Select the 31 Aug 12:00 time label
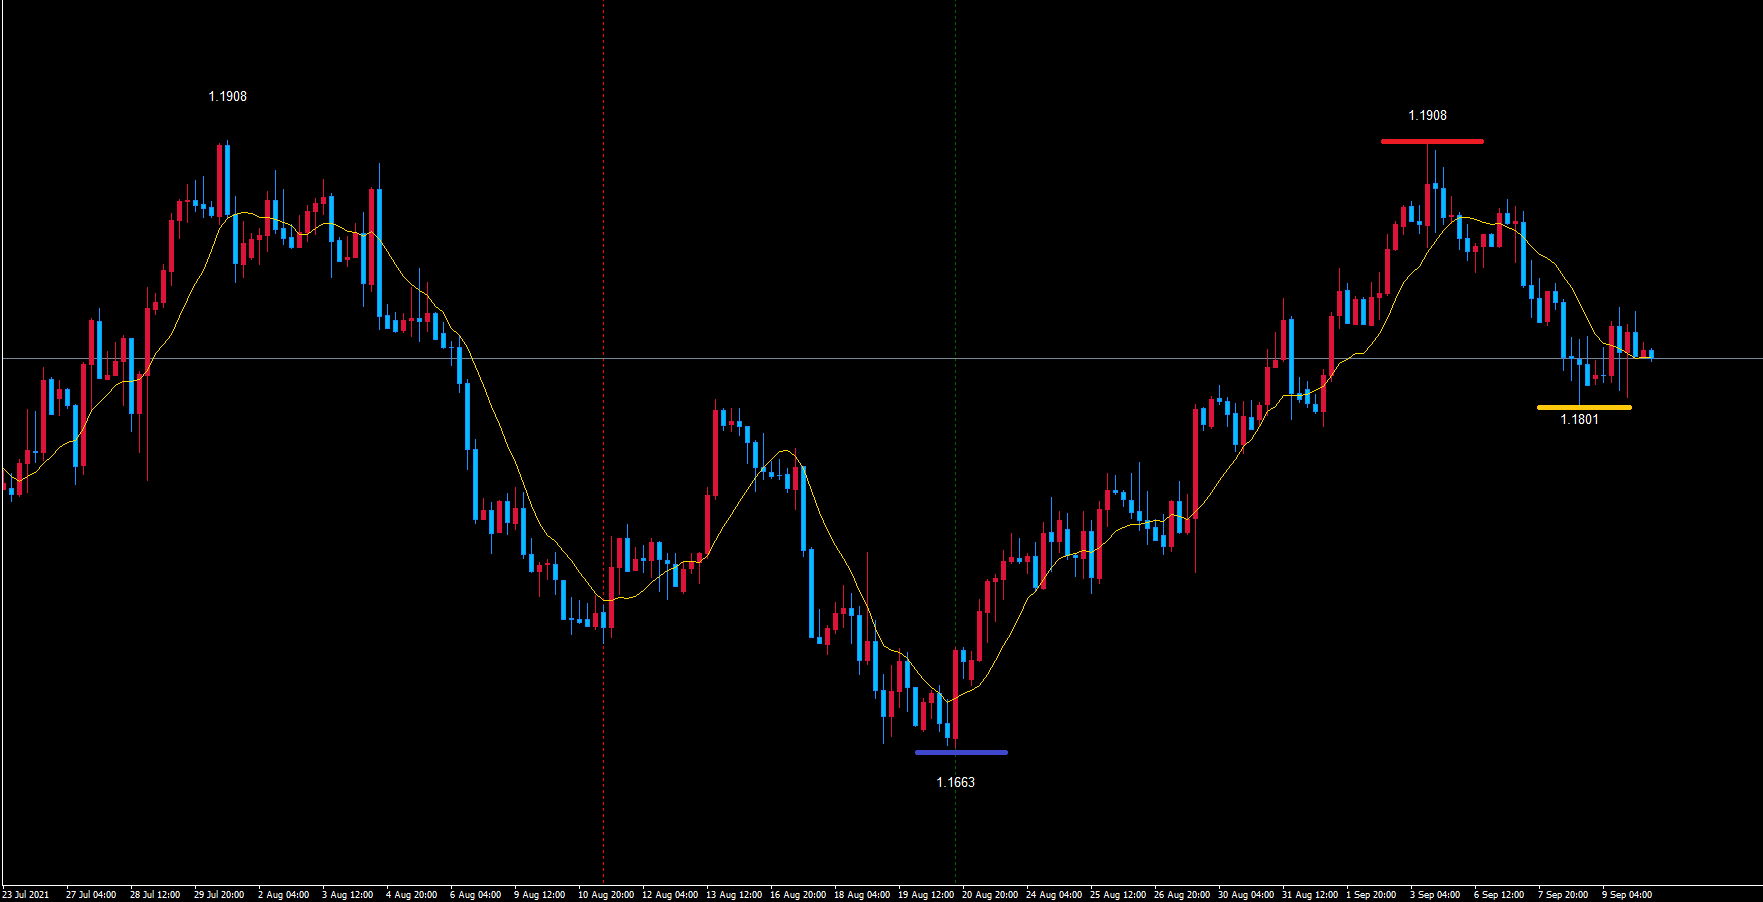The height and width of the screenshot is (902, 1763). (1309, 894)
